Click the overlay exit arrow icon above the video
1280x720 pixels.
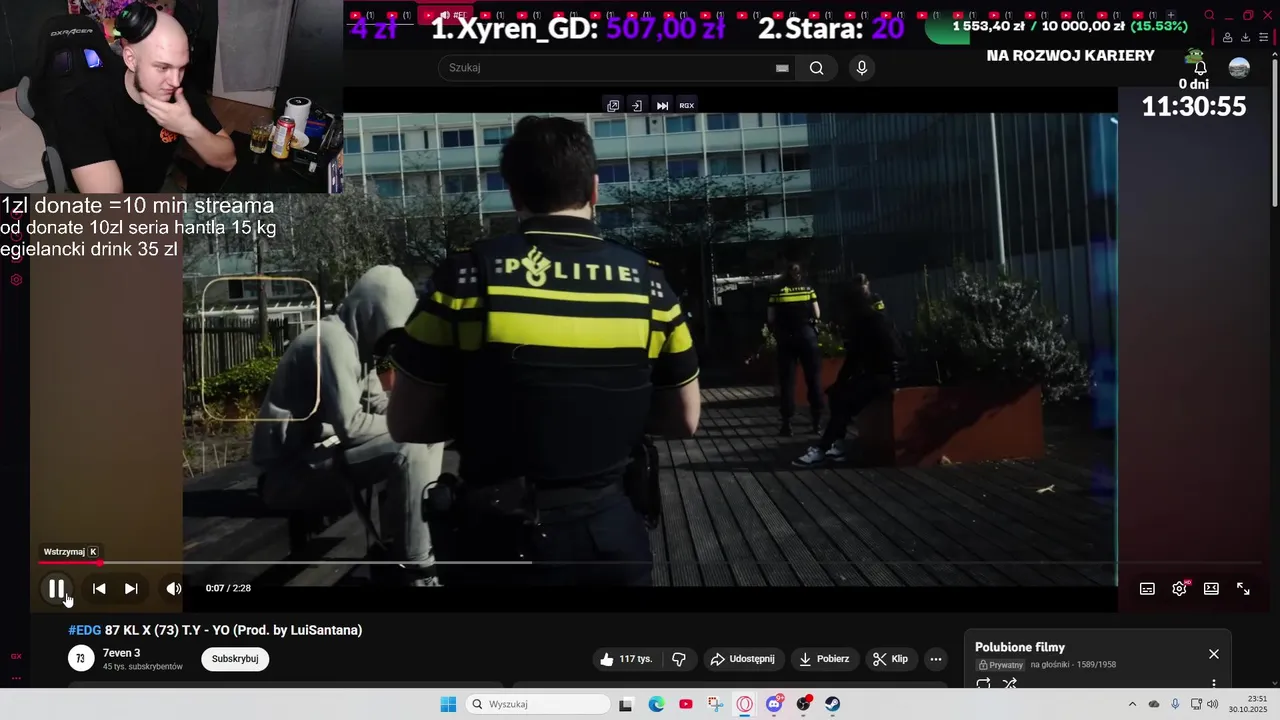[x=637, y=105]
